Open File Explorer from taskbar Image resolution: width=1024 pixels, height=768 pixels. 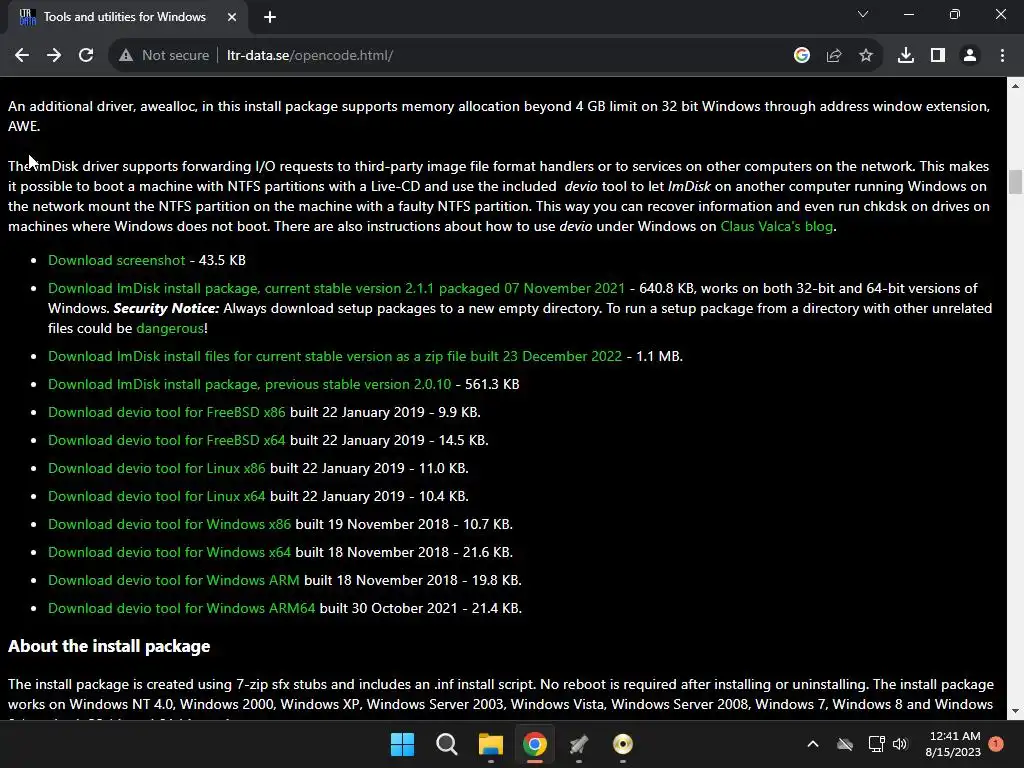[490, 744]
